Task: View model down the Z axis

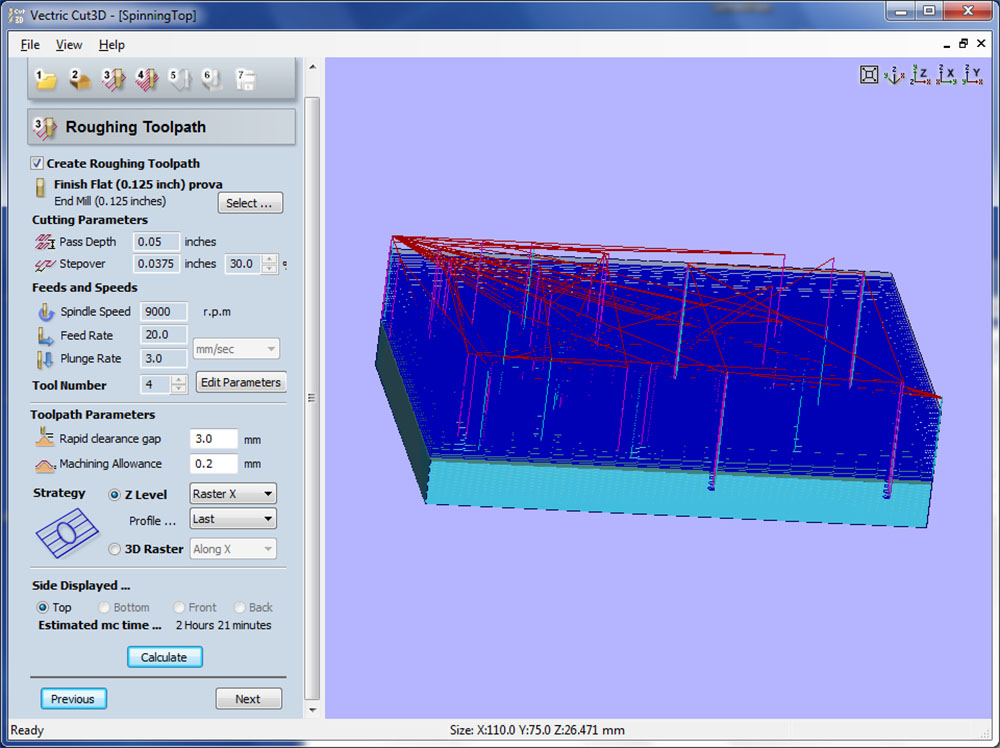Action: click(x=920, y=75)
